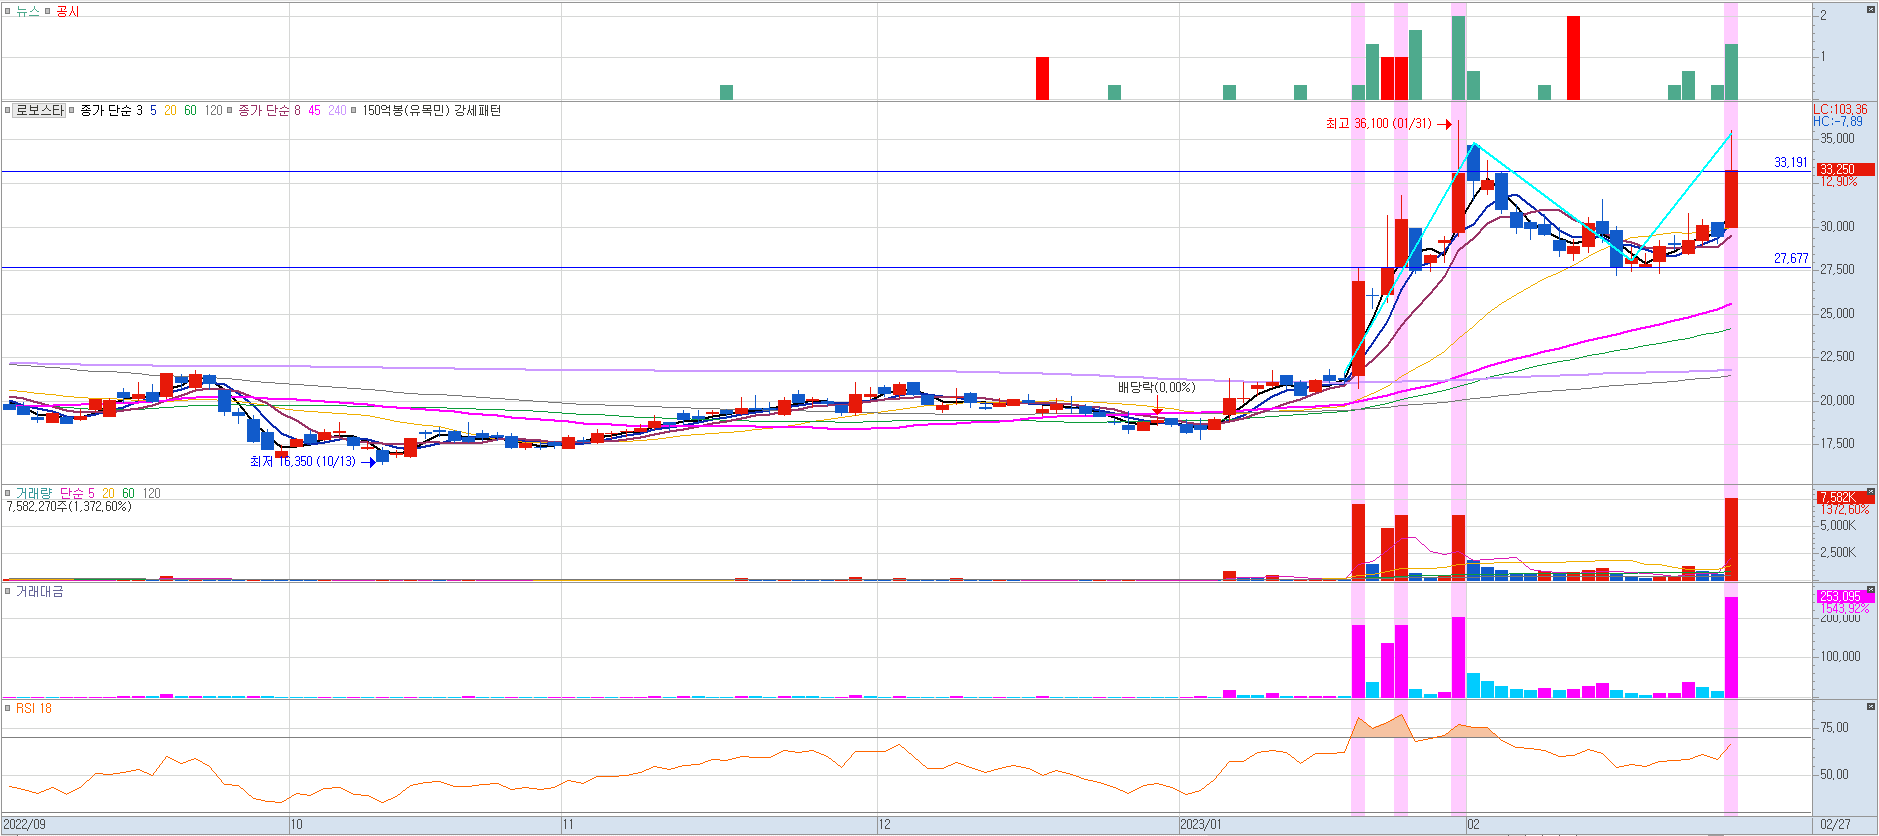This screenshot has width=1879, height=836.
Task: Click the 1543.92% value on 거래대금 axis
Action: (1845, 608)
